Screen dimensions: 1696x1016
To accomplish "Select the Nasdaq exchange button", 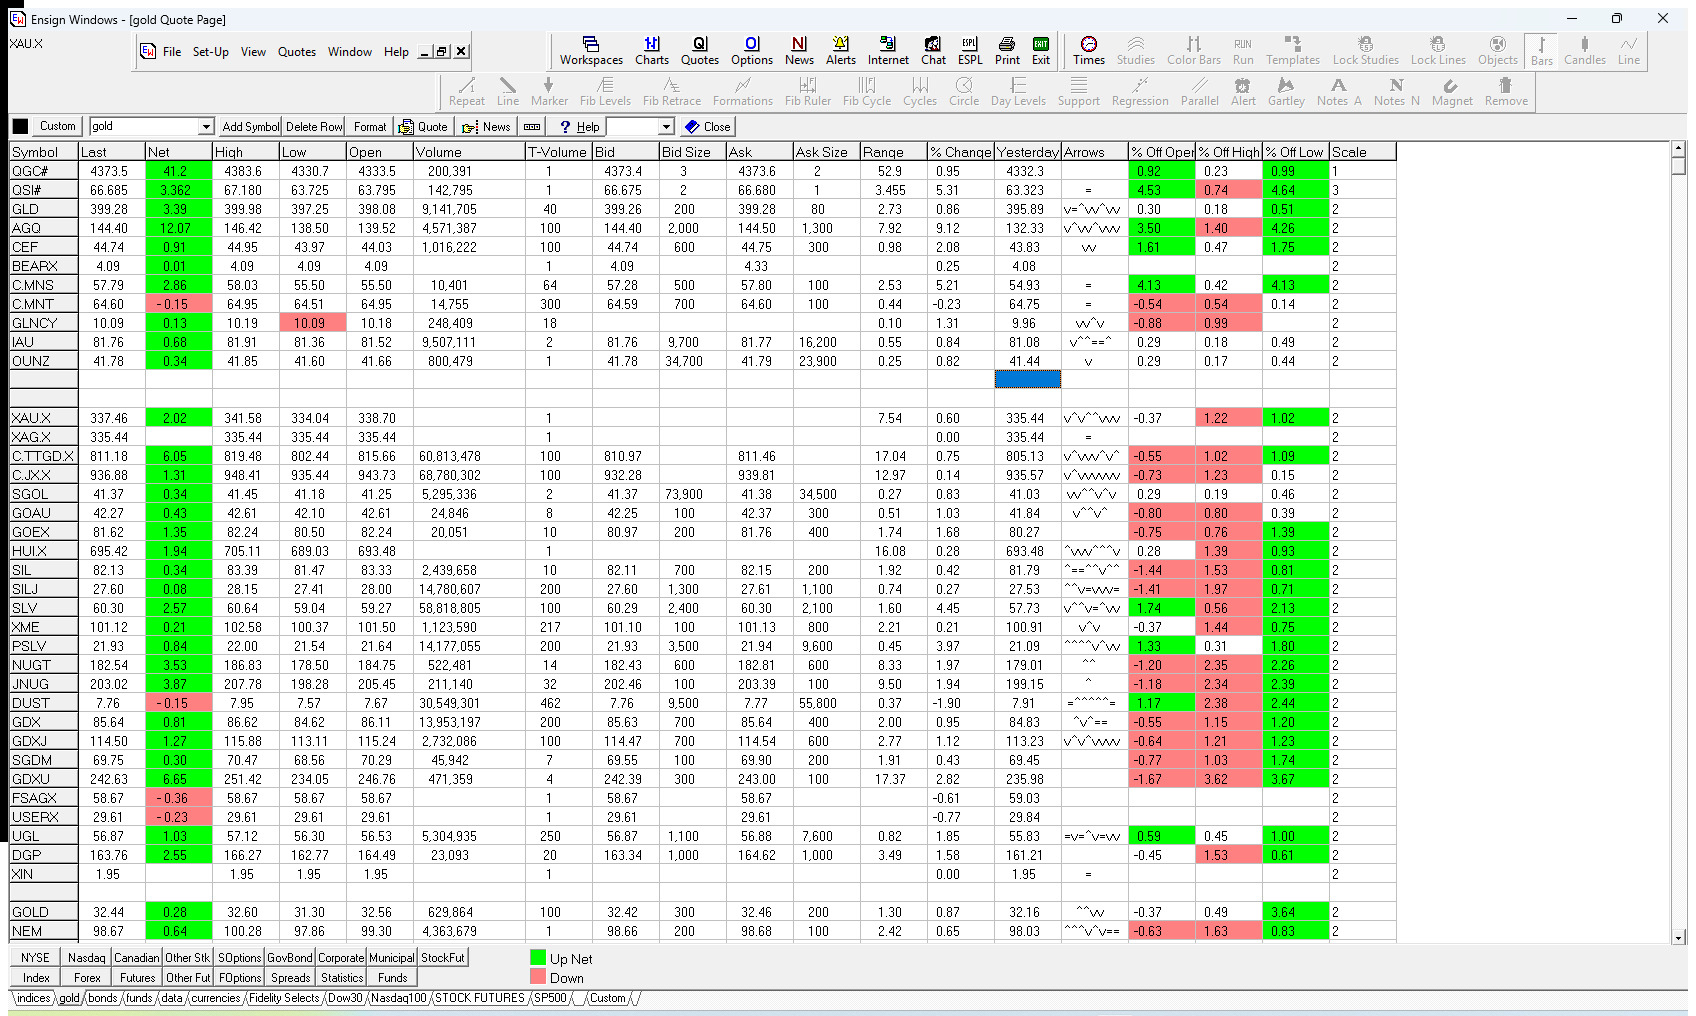I will point(86,958).
